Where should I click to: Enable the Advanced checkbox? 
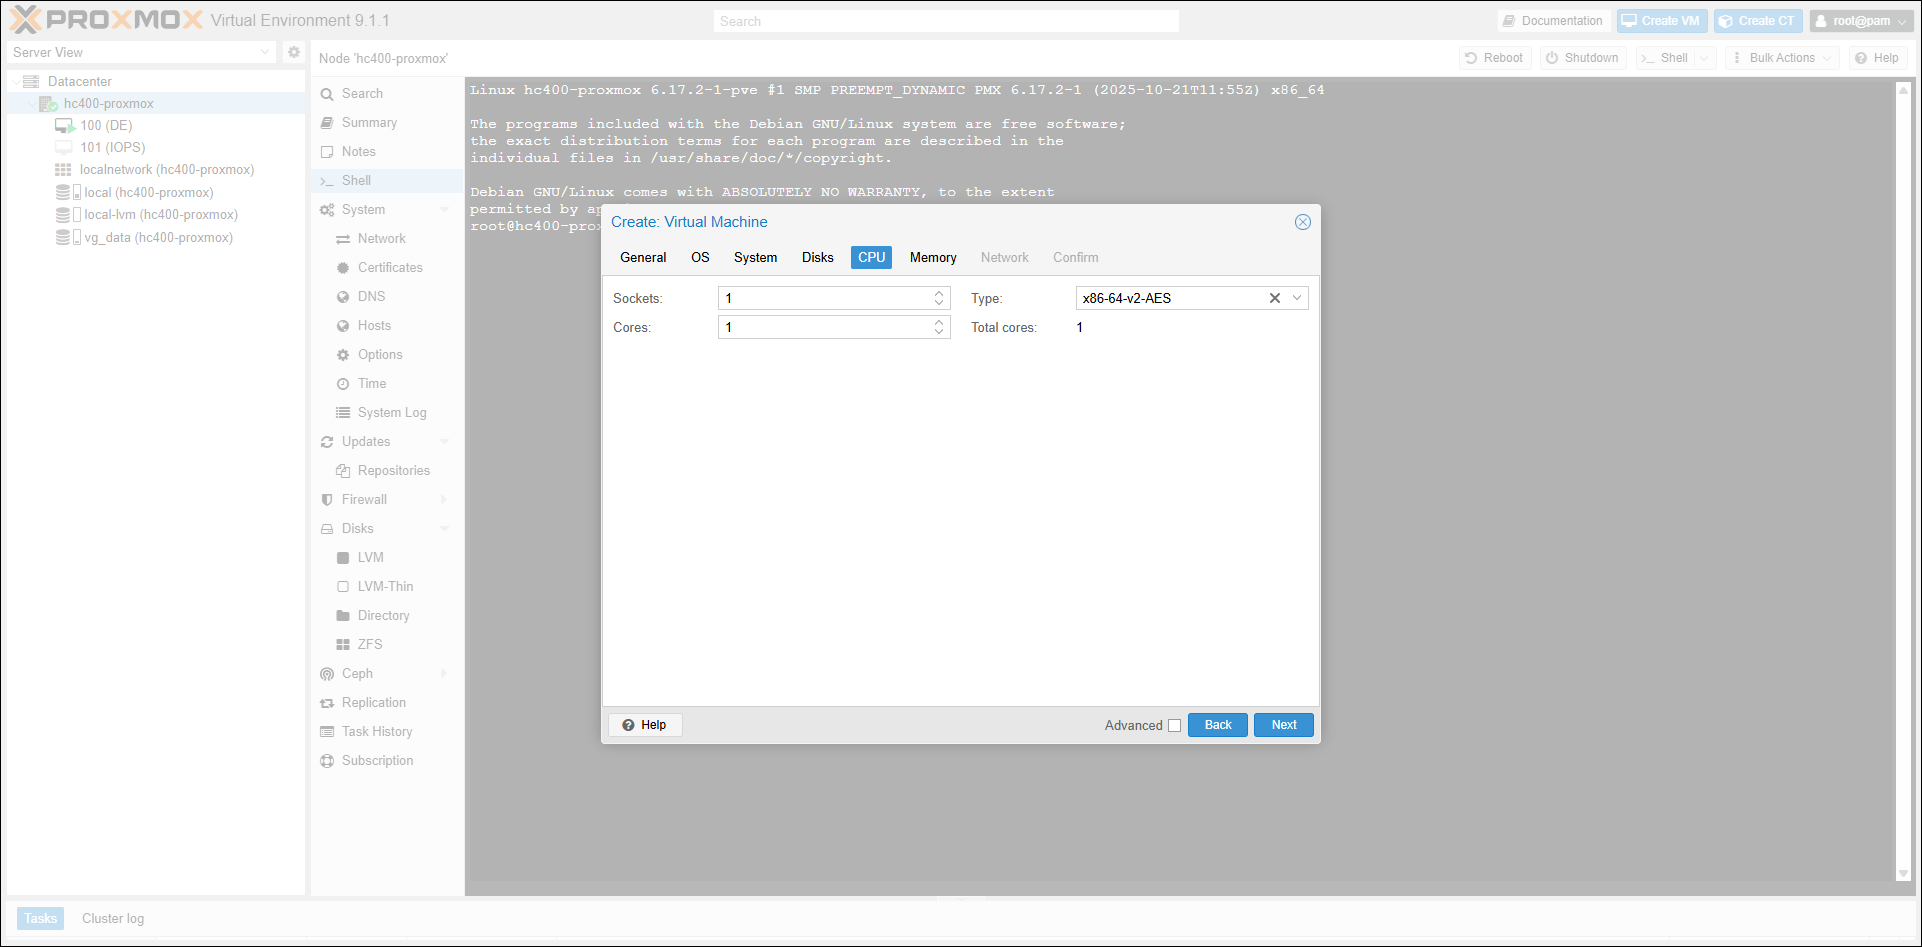[1175, 726]
